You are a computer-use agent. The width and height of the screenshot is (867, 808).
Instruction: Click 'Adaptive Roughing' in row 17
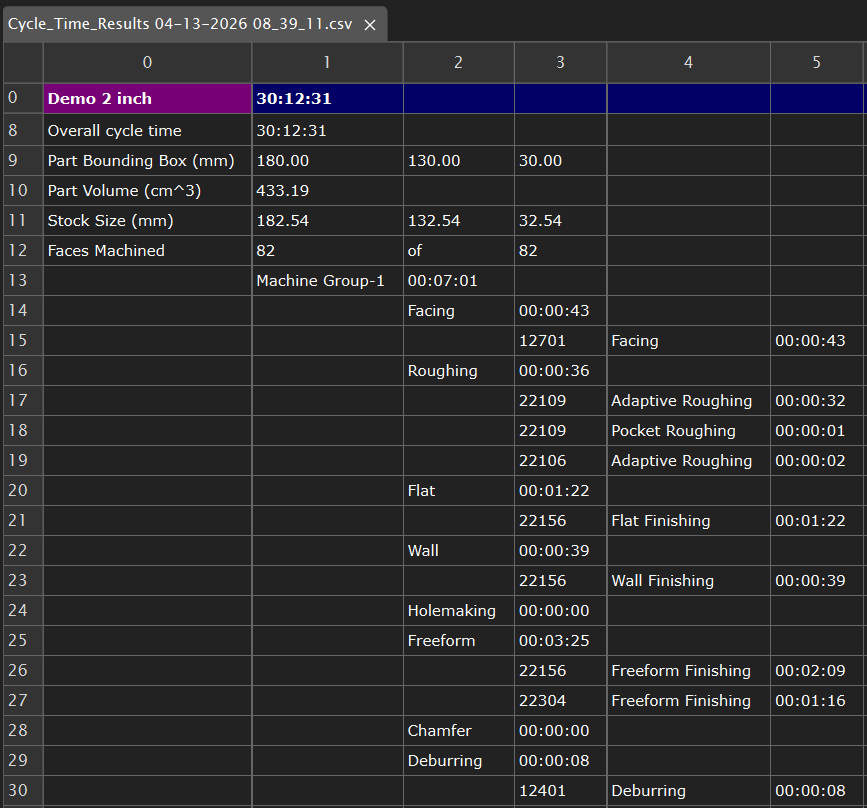[x=688, y=400]
